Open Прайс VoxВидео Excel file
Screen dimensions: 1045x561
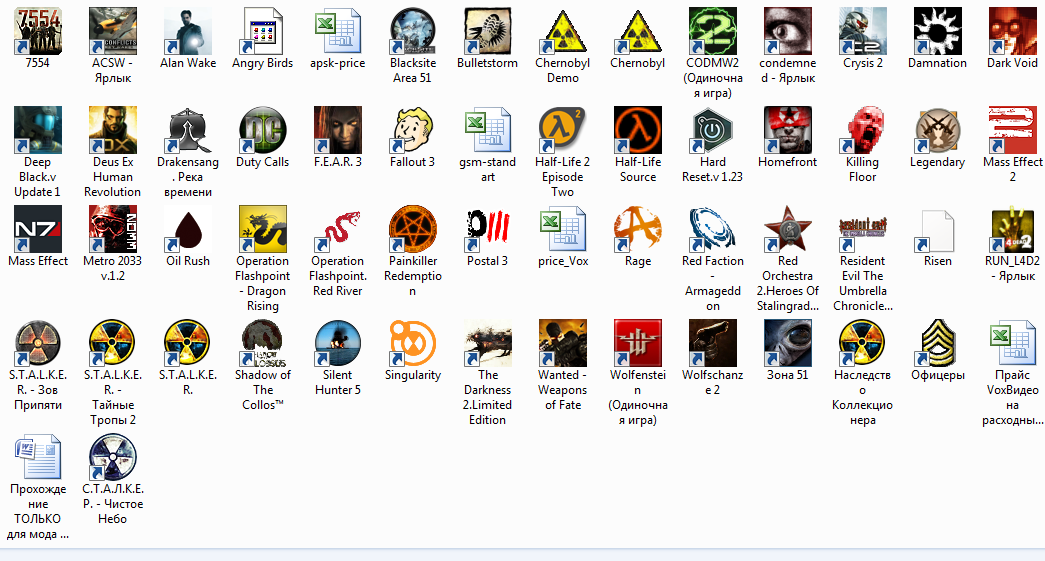pyautogui.click(x=1012, y=343)
